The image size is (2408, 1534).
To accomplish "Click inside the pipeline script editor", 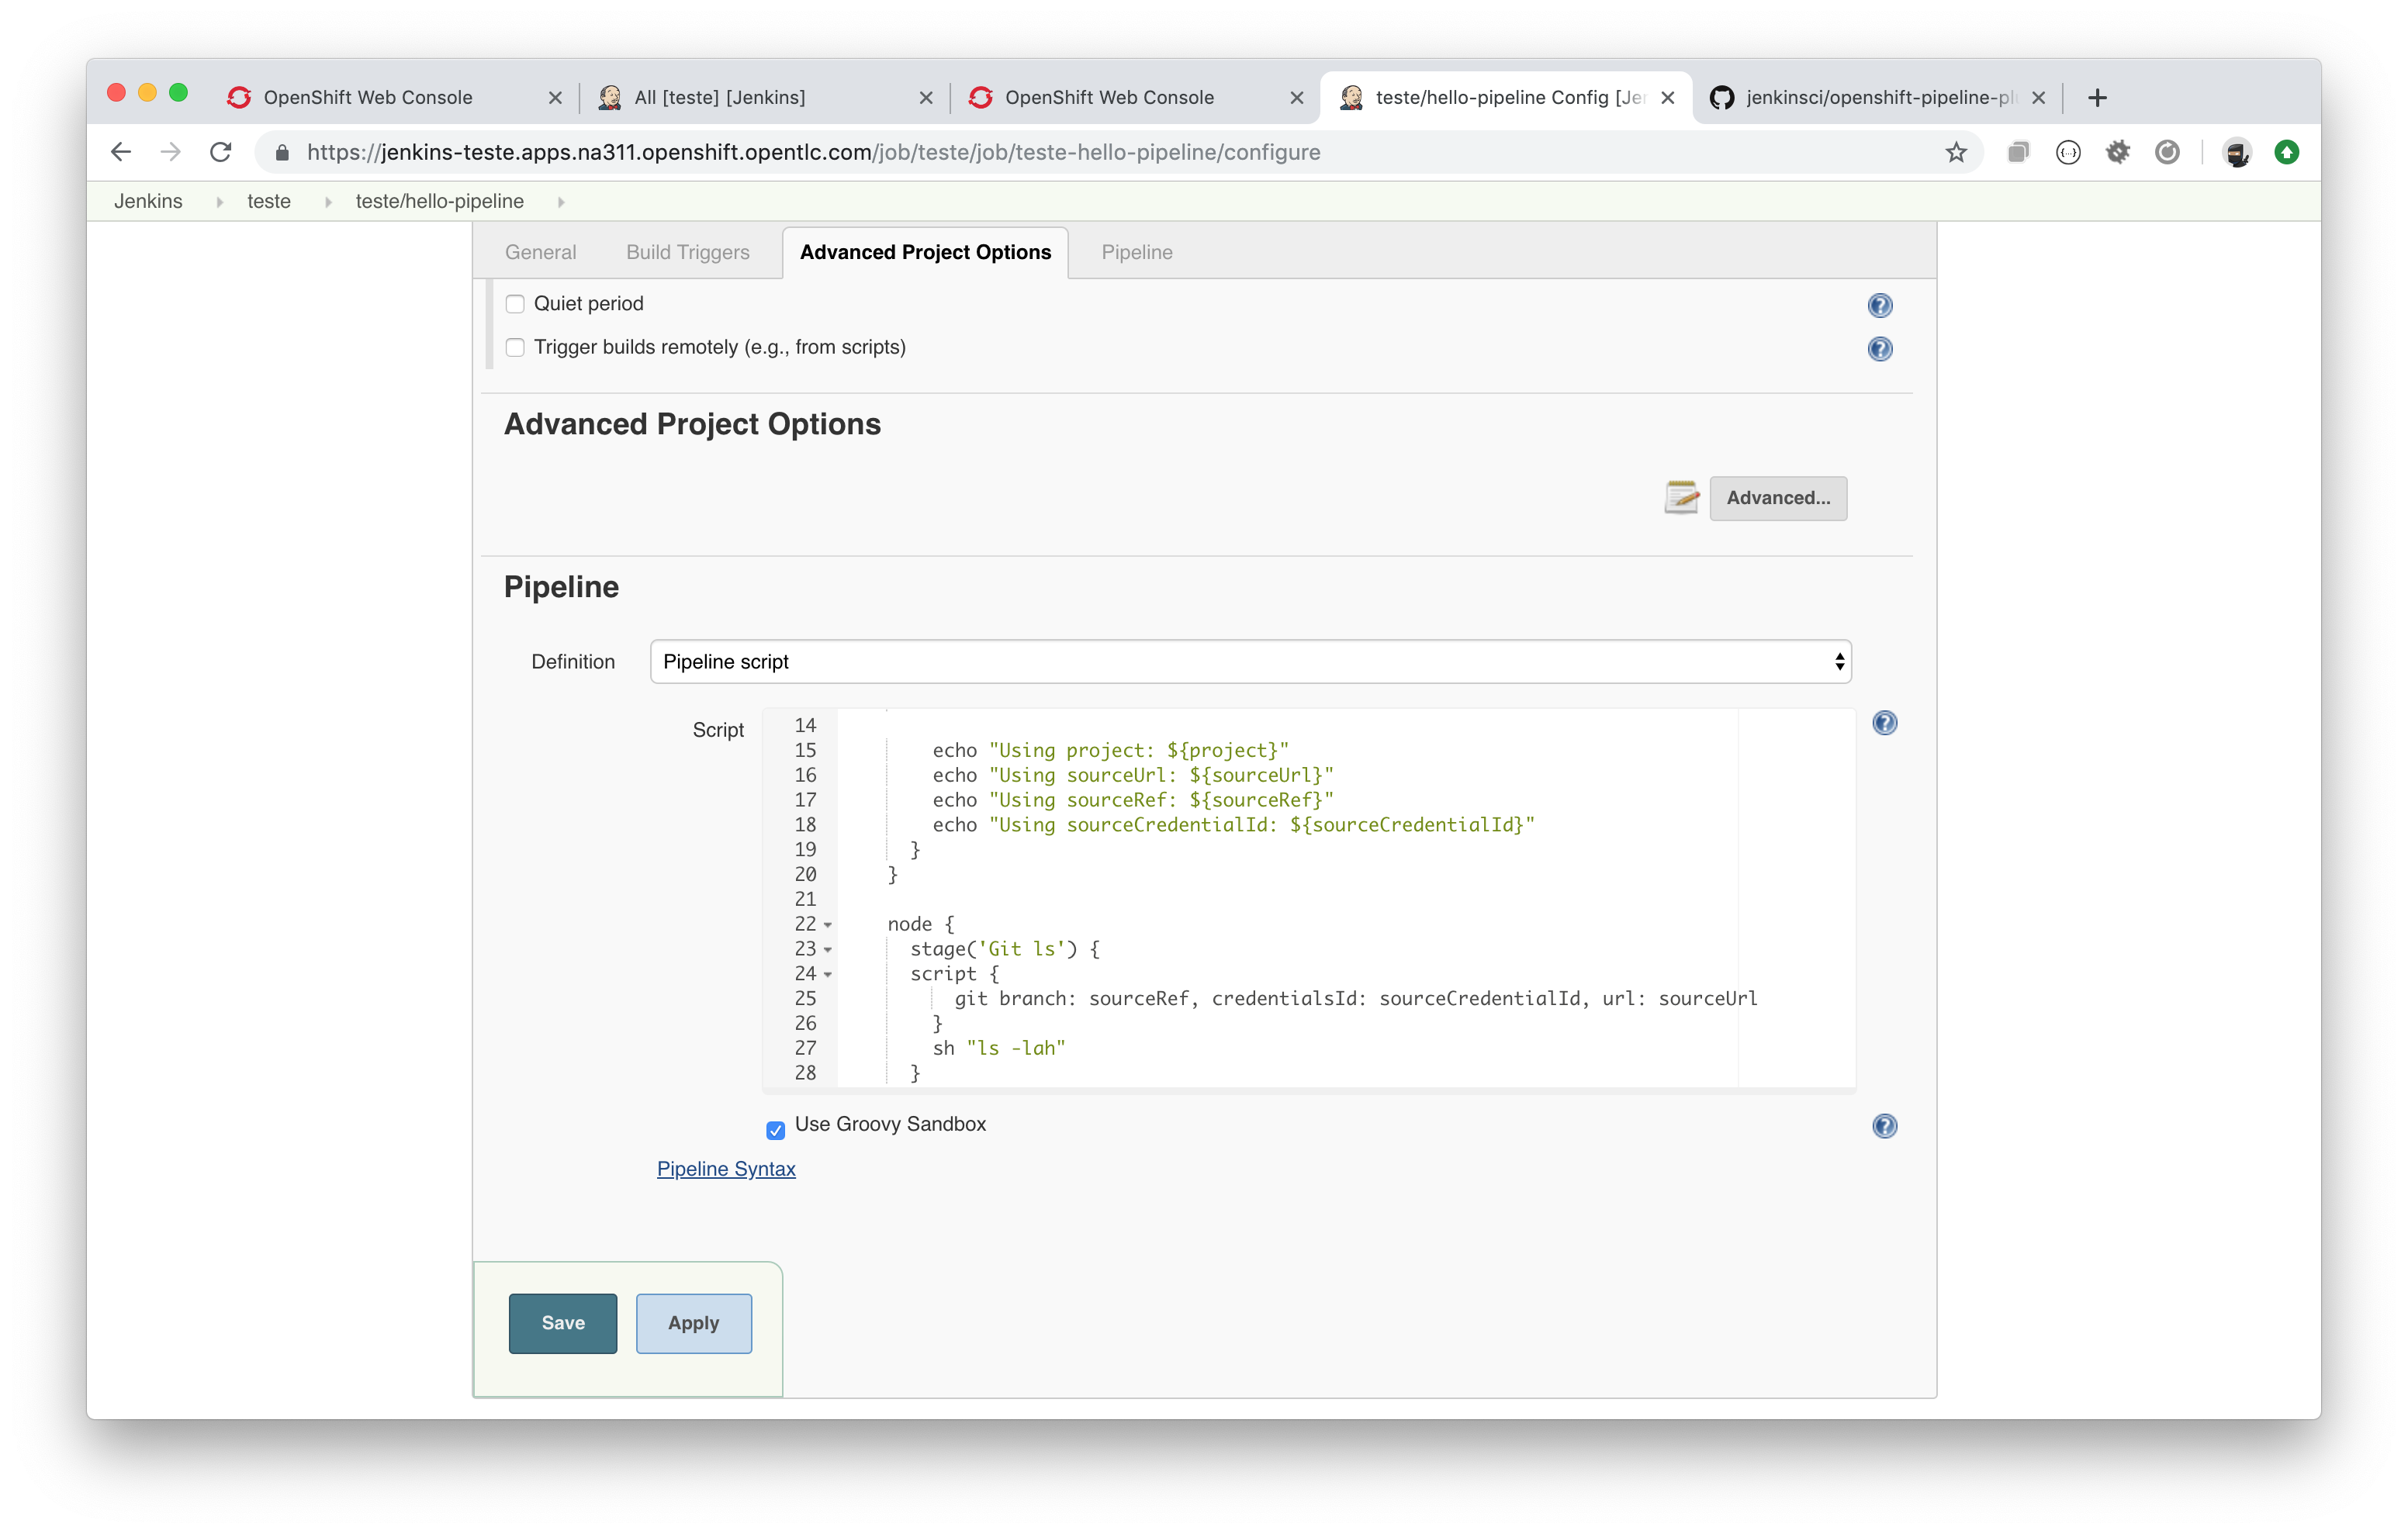I will [1300, 900].
